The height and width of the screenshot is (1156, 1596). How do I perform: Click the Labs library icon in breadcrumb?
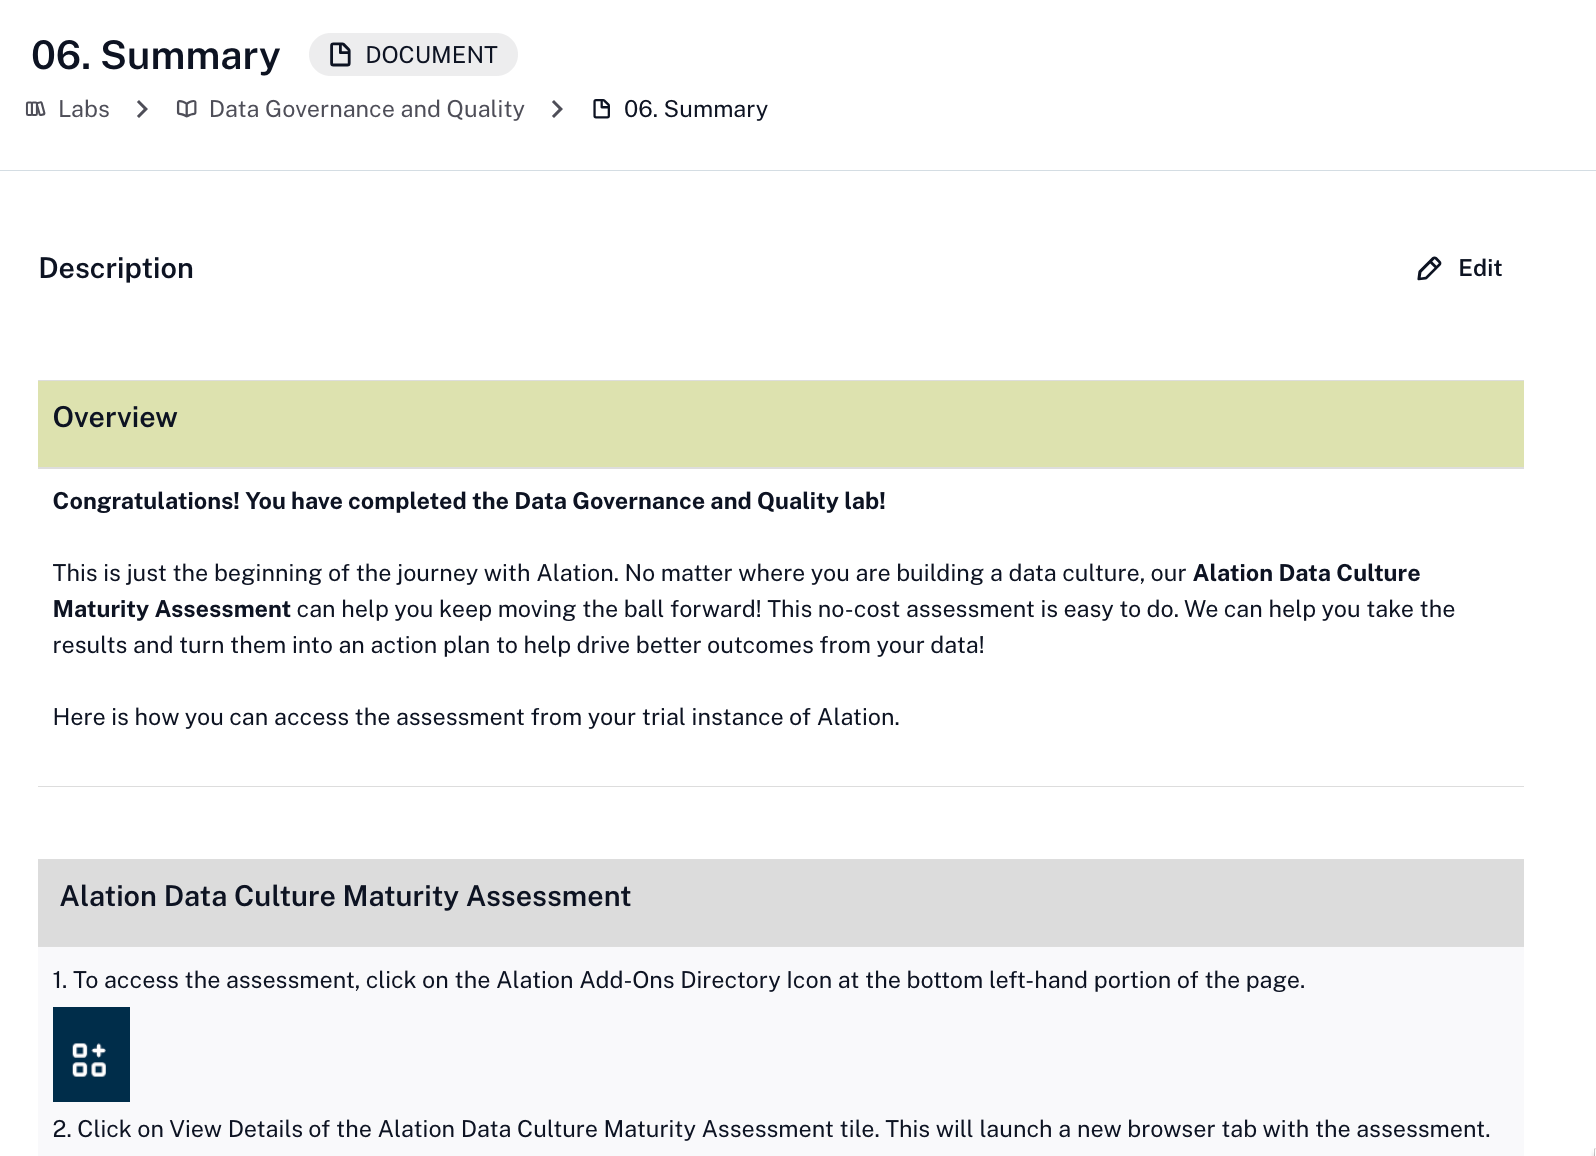[x=36, y=109]
